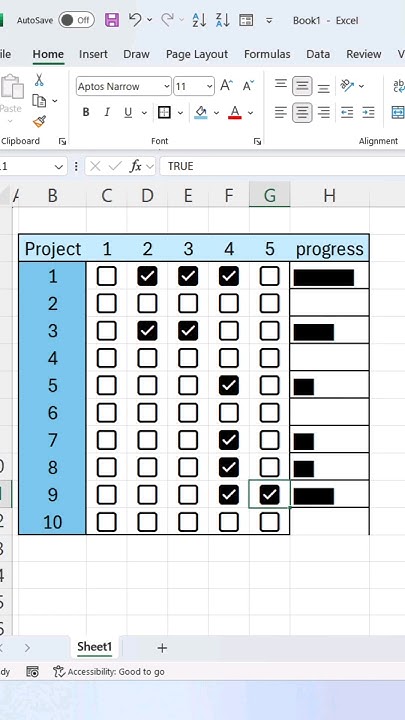The image size is (405, 720).
Task: Expand the font size 11 dropdown
Action: pyautogui.click(x=209, y=86)
